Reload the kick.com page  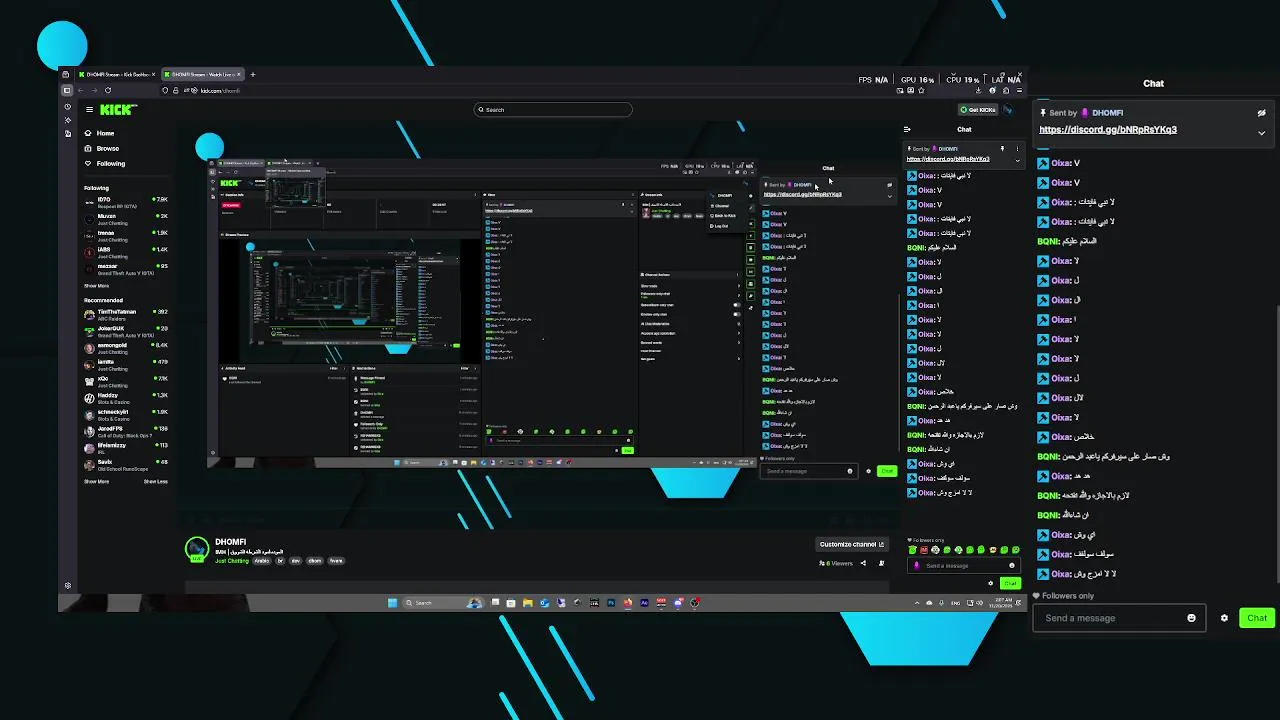tap(108, 91)
